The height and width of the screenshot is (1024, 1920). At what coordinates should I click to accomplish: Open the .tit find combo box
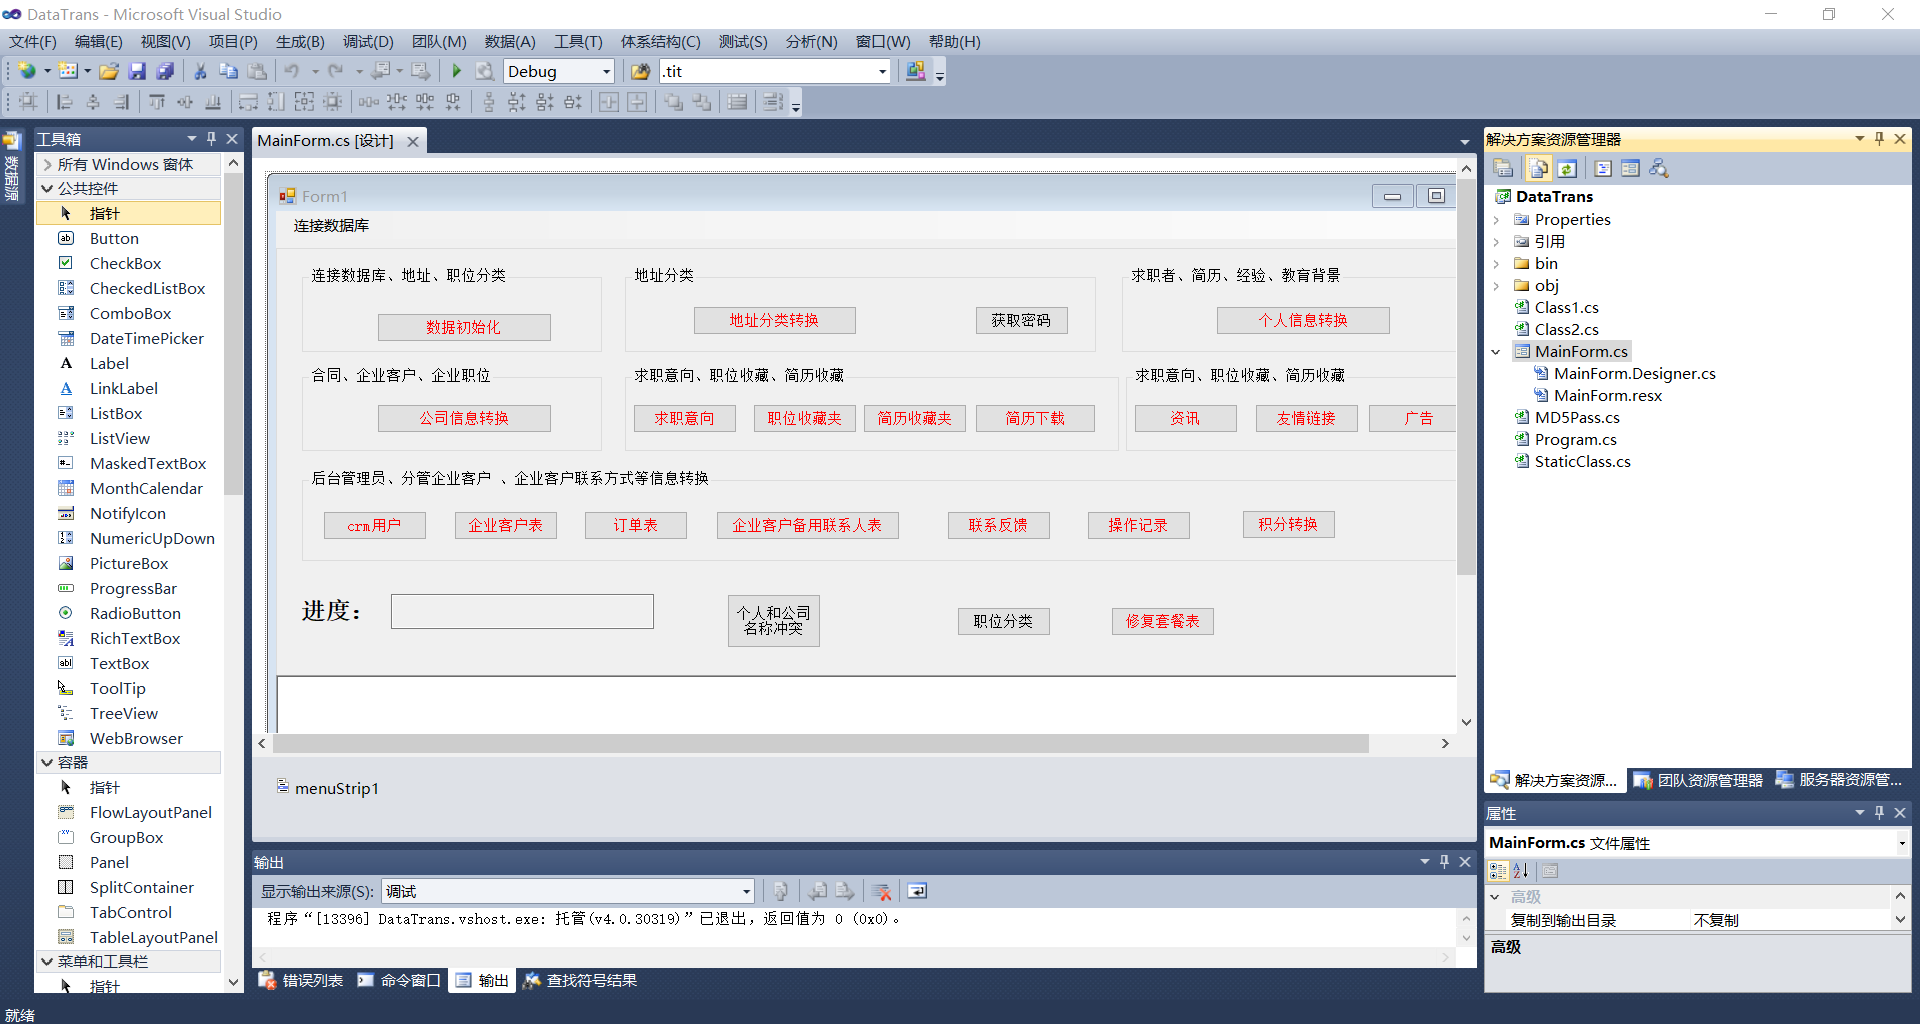(x=882, y=71)
